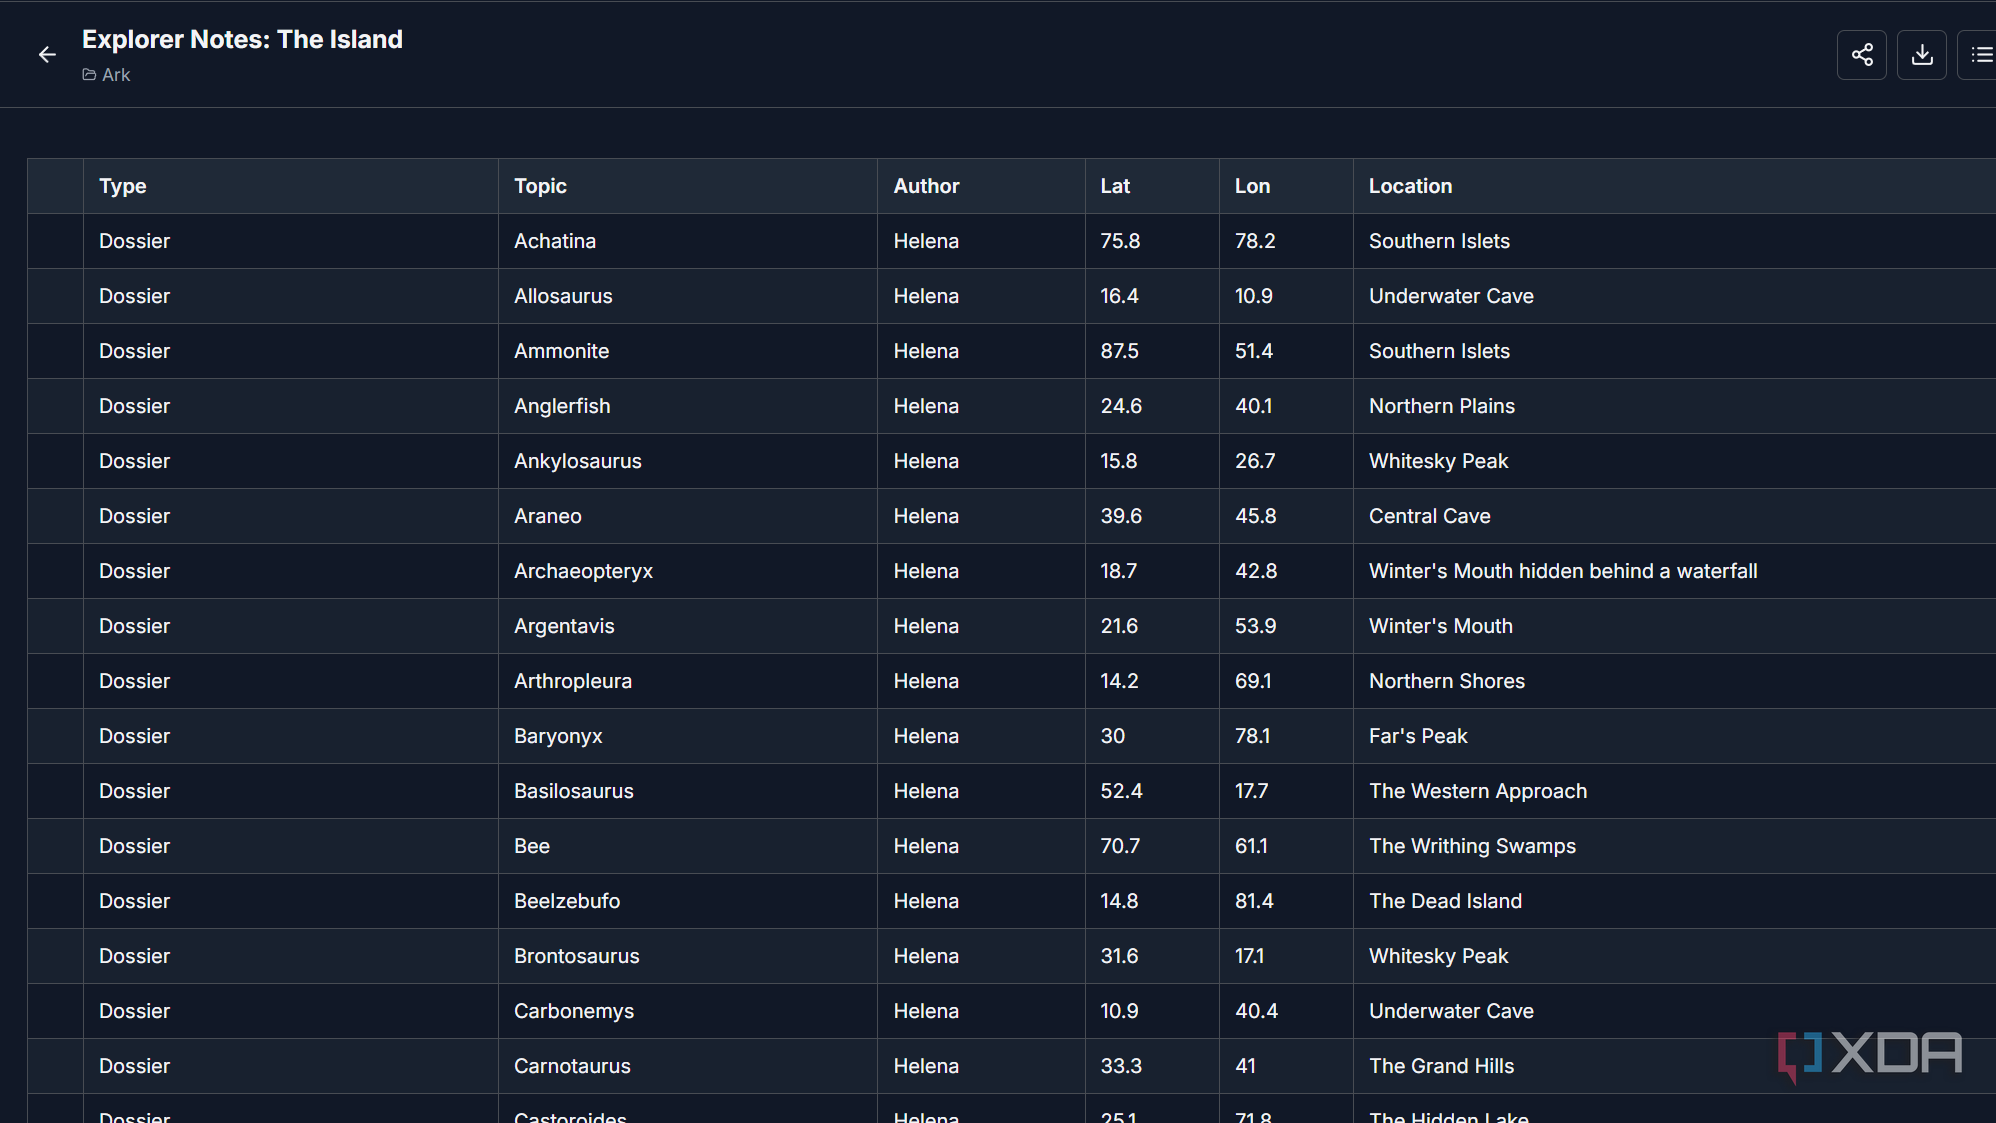1996x1123 pixels.
Task: Open the Ark folder breadcrumb
Action: pyautogui.click(x=106, y=75)
